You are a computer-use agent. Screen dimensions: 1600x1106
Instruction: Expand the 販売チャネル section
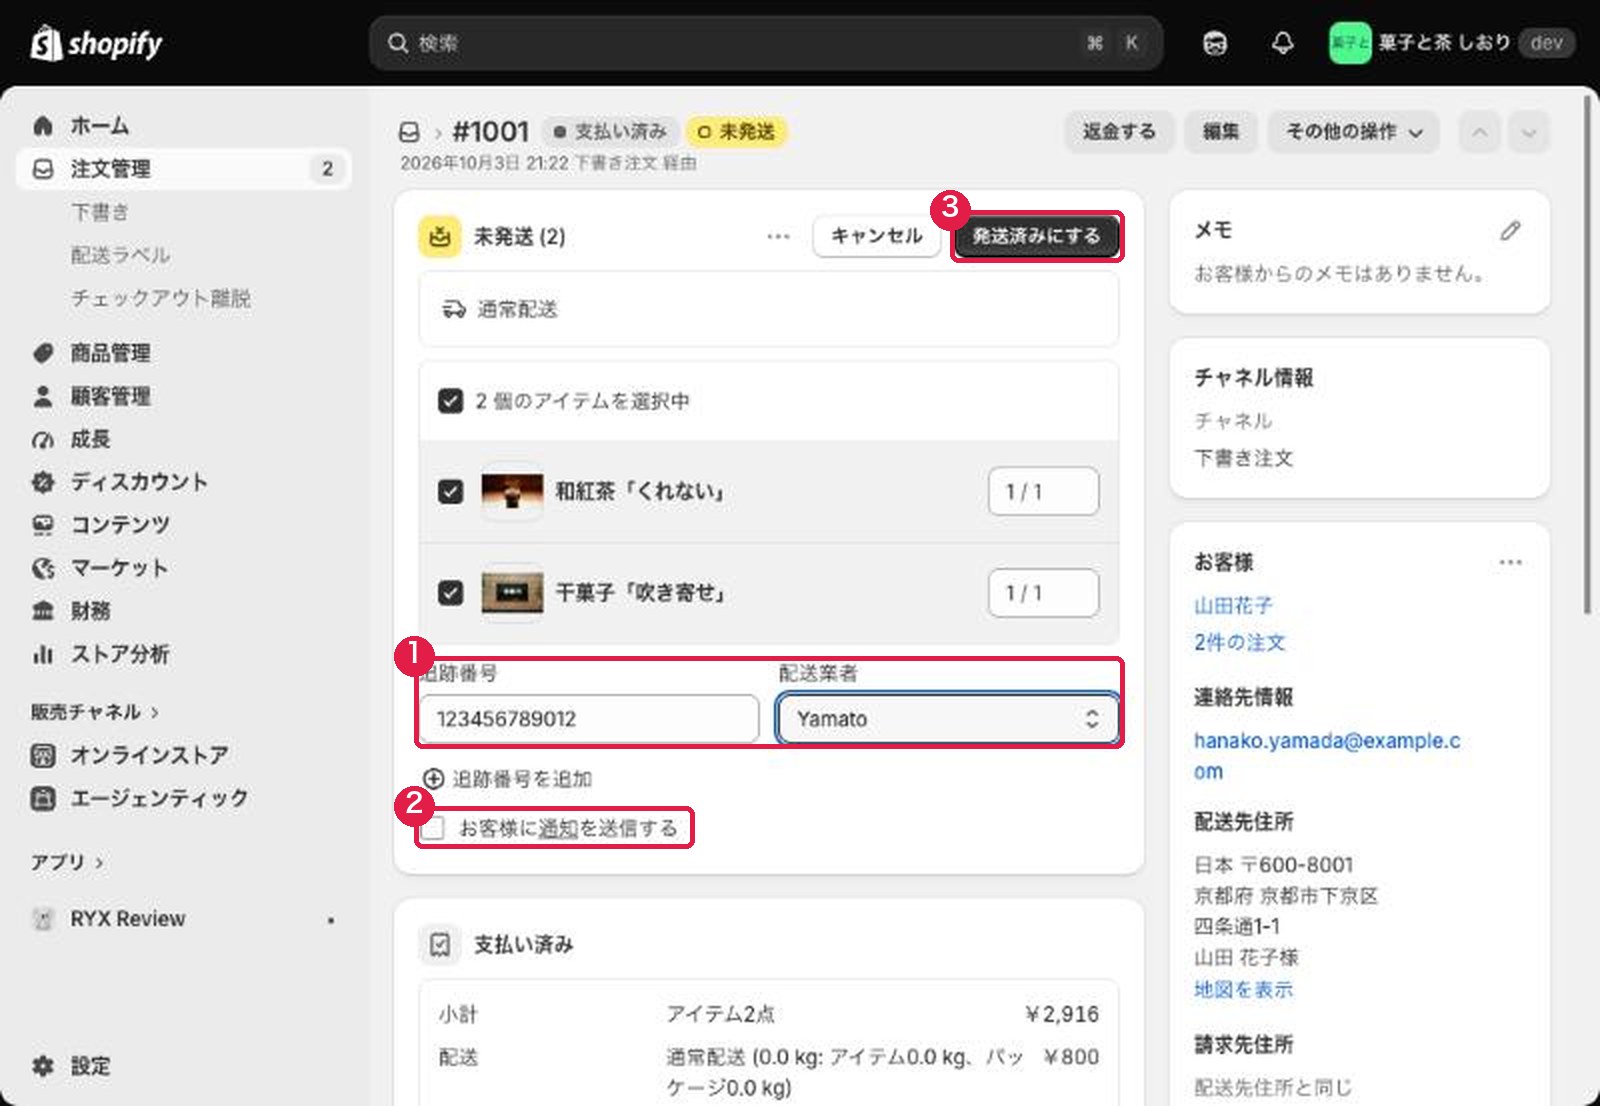pos(95,712)
